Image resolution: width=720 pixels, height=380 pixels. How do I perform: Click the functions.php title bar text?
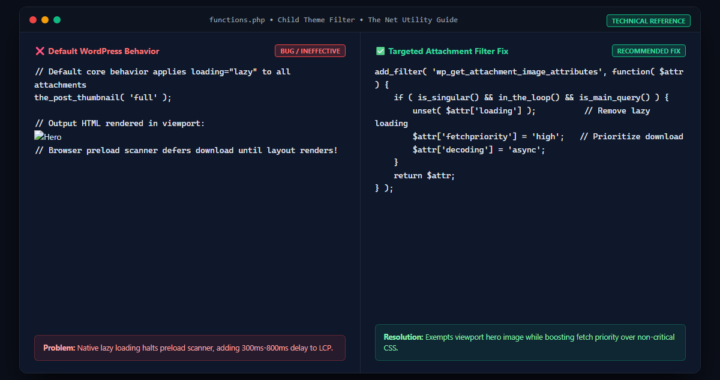pos(333,20)
